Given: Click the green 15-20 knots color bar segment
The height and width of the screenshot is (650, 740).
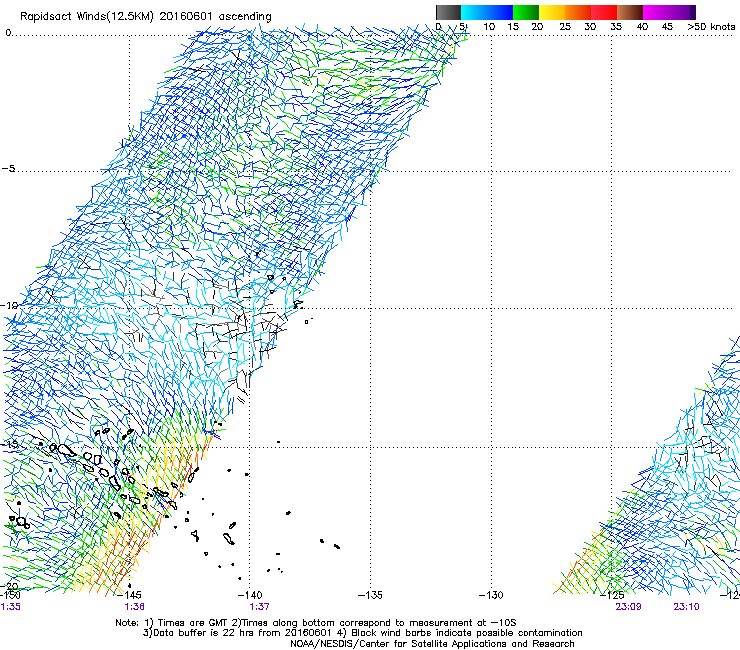Looking at the screenshot, I should pyautogui.click(x=526, y=12).
